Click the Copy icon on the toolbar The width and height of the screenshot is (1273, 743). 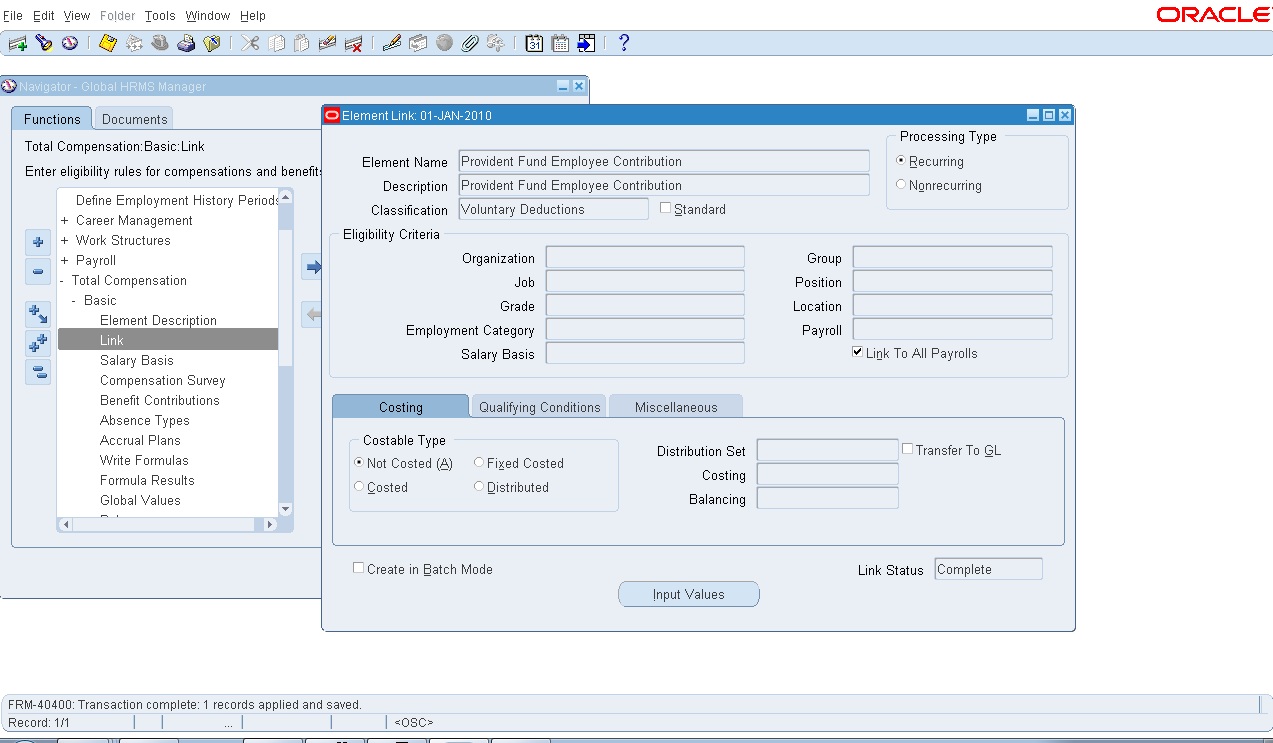coord(276,42)
